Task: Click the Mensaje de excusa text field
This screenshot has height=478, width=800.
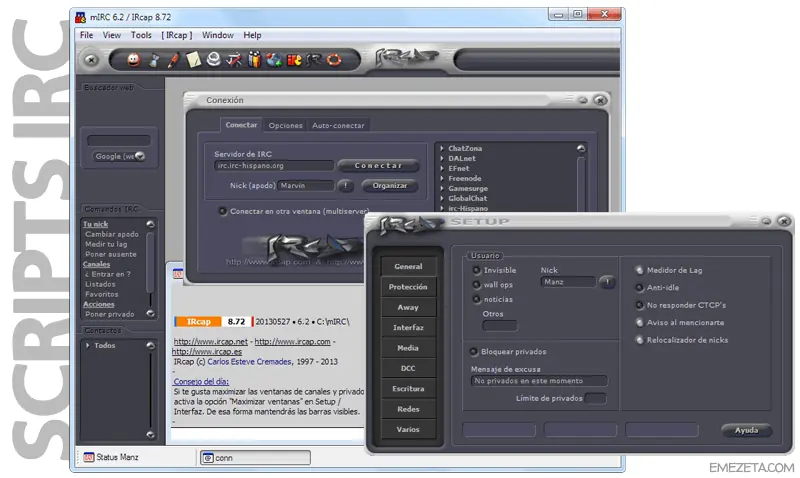Action: pyautogui.click(x=539, y=381)
